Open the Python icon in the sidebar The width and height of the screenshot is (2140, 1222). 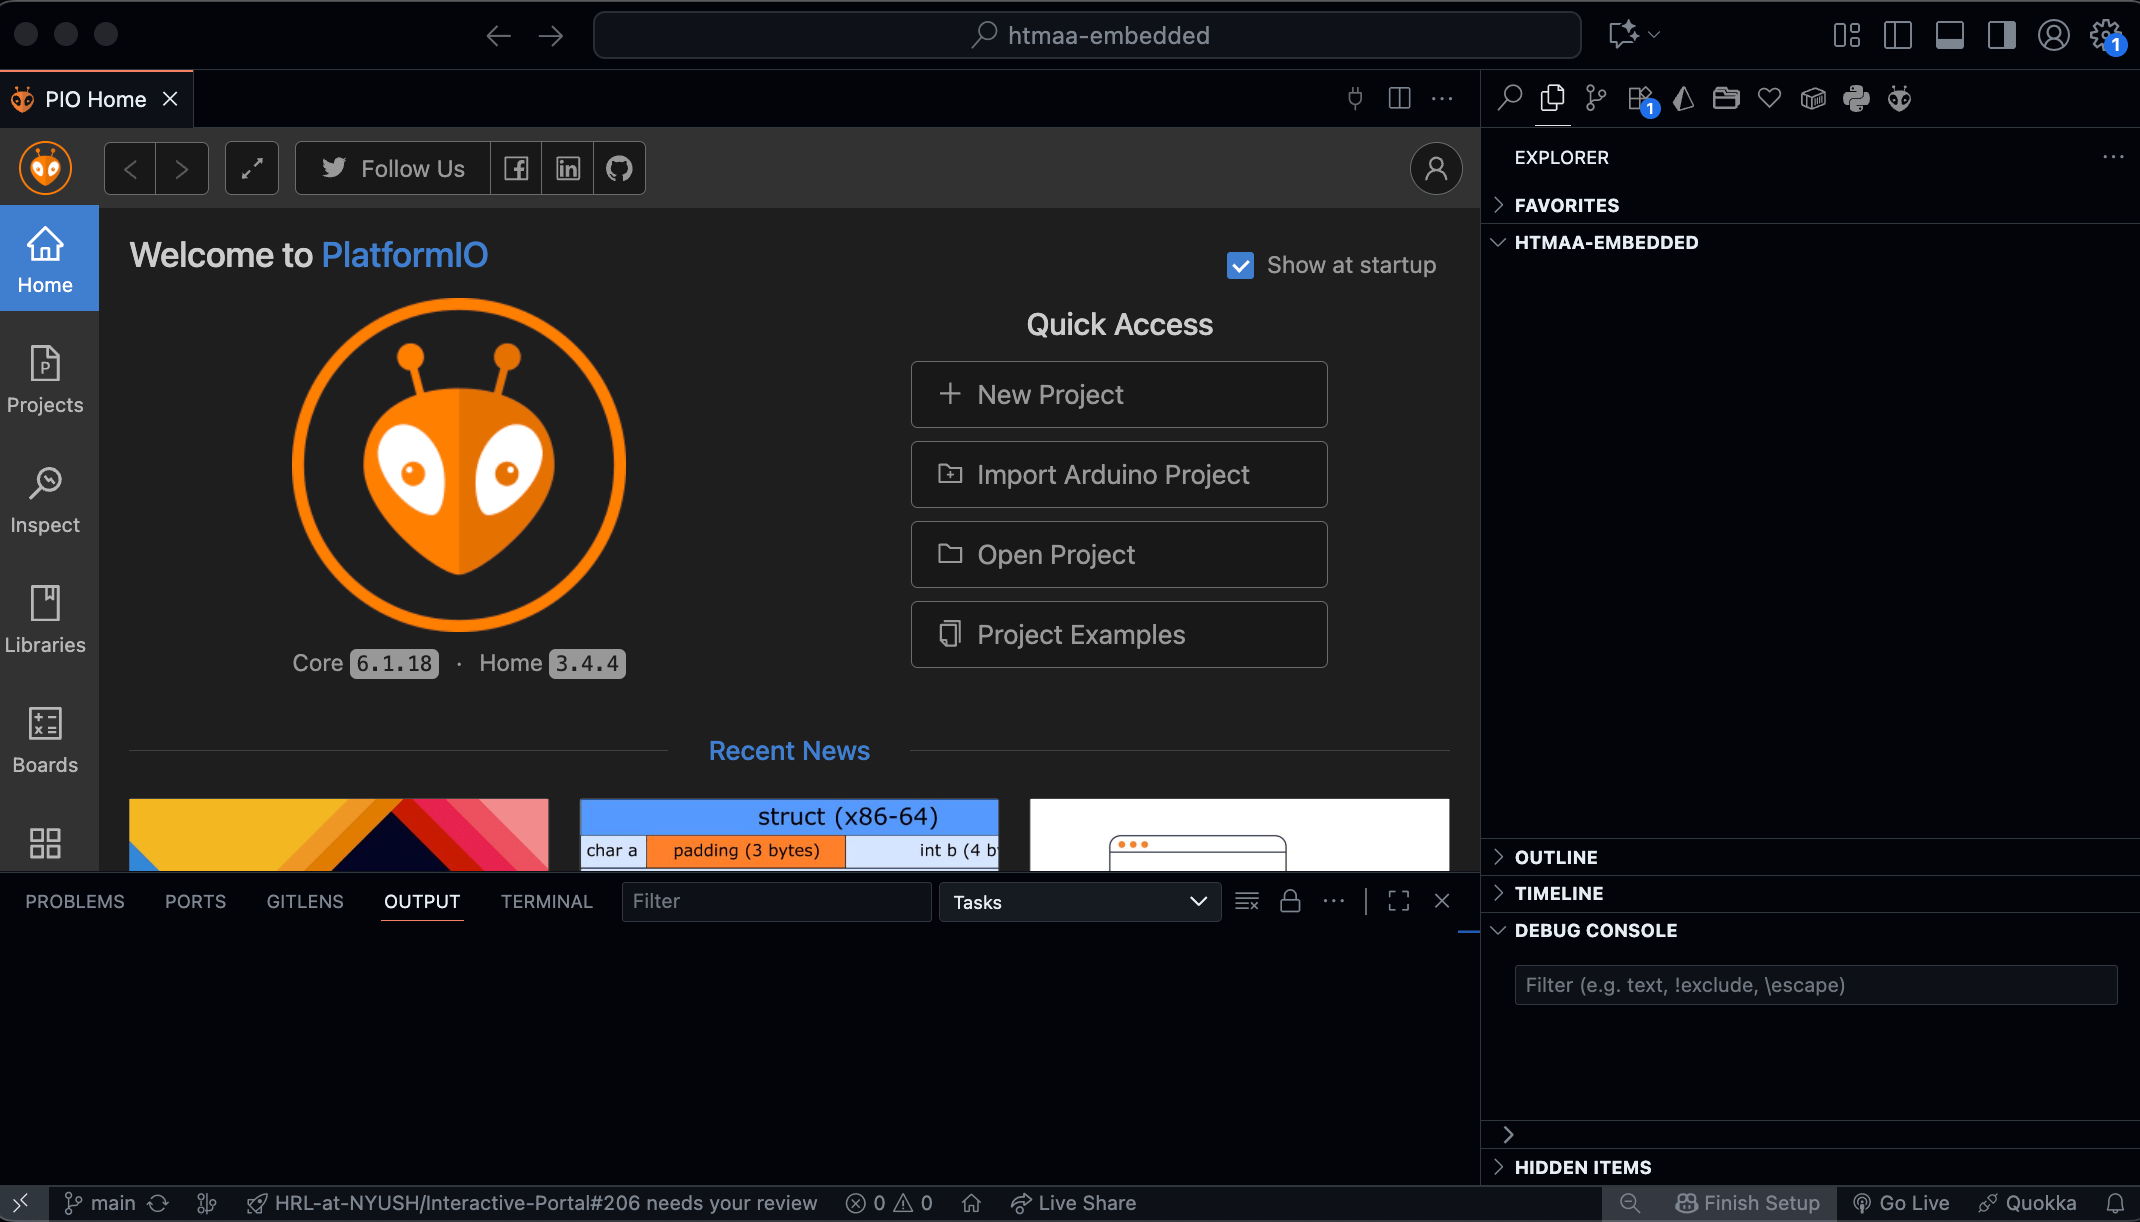click(1856, 98)
